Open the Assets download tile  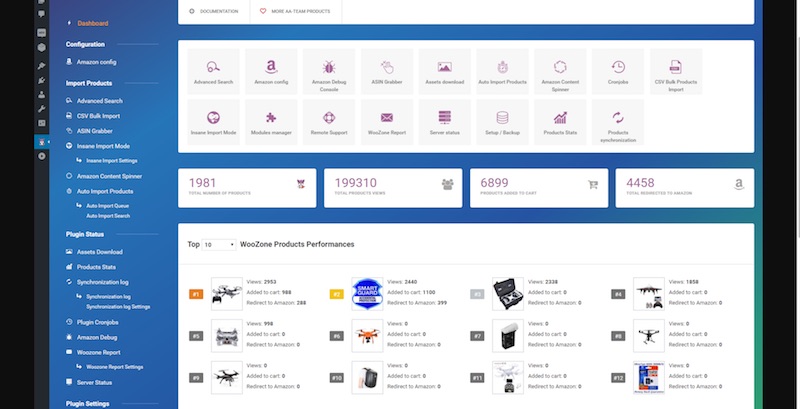[x=444, y=71]
